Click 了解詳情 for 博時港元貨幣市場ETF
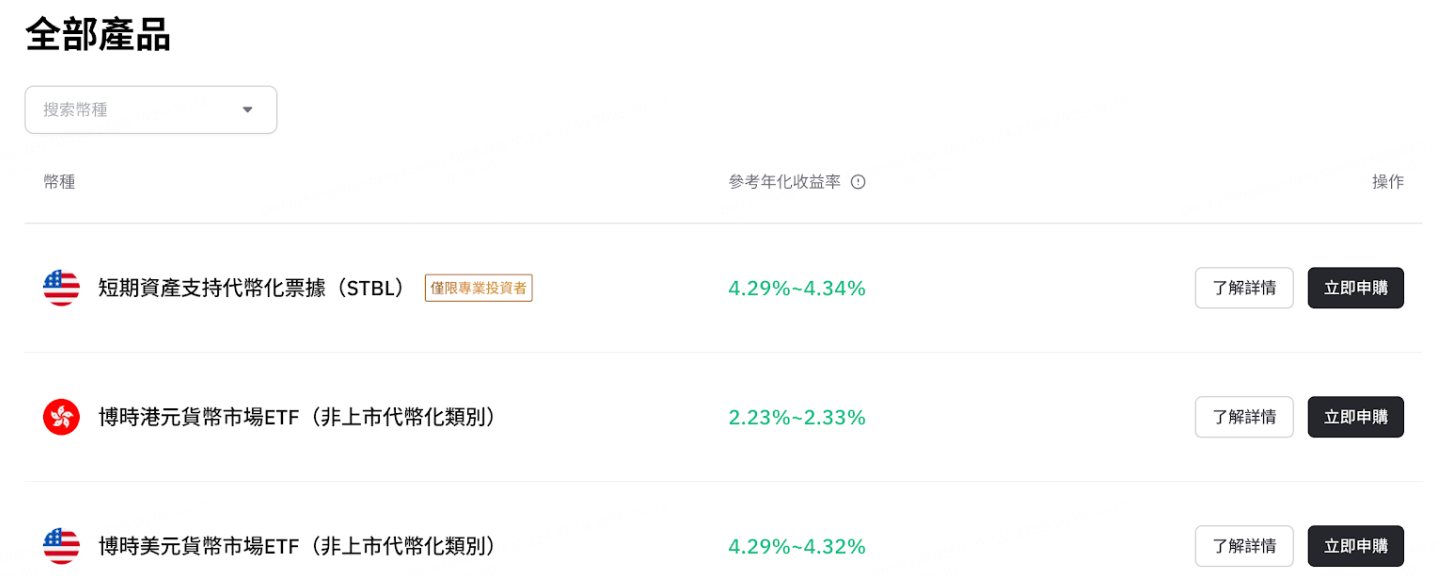 tap(1244, 417)
